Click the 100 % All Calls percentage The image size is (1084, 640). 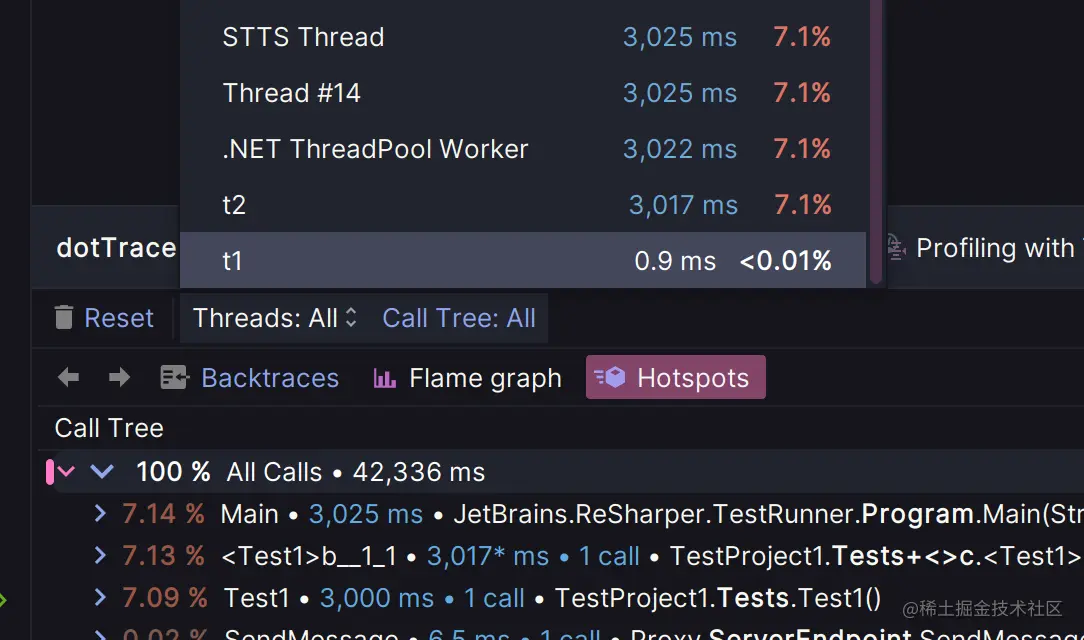pos(173,472)
